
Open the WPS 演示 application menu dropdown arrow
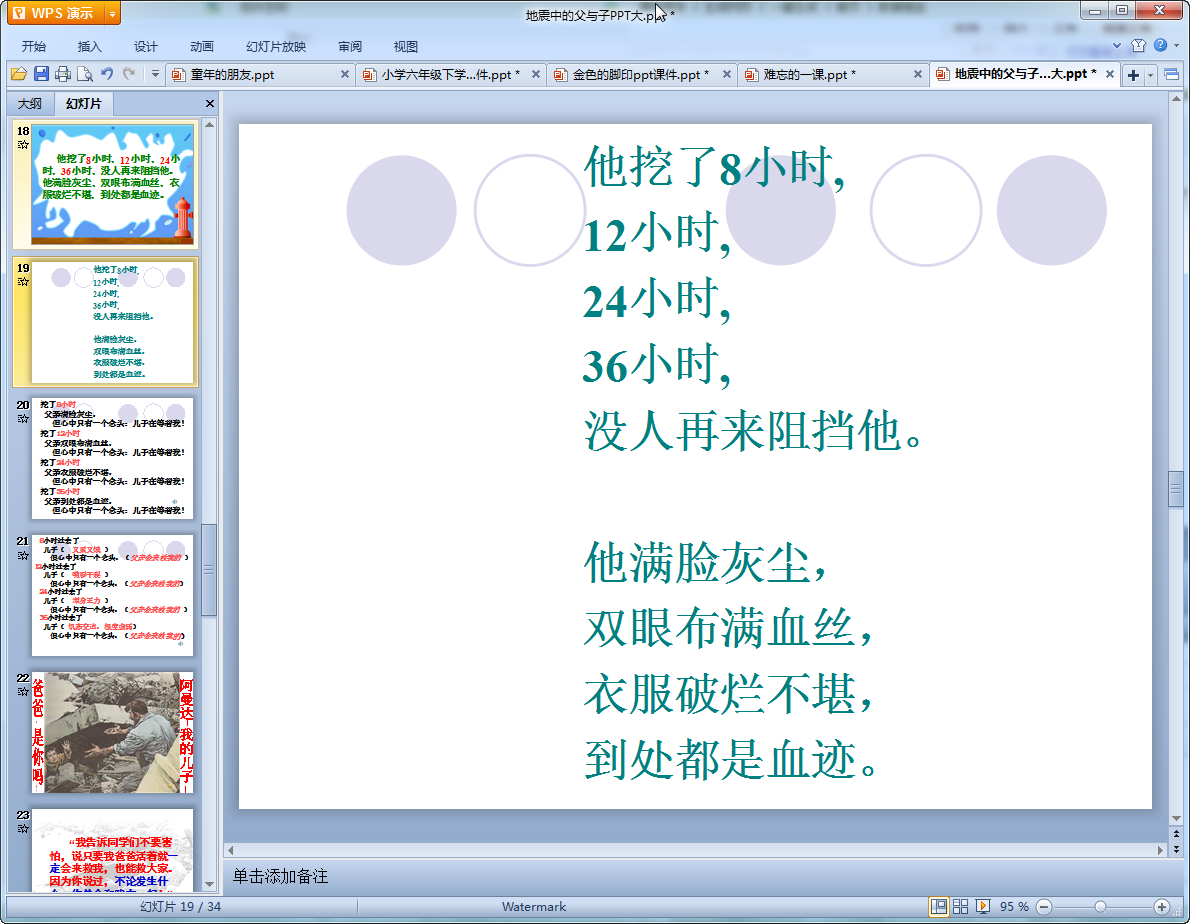point(111,14)
